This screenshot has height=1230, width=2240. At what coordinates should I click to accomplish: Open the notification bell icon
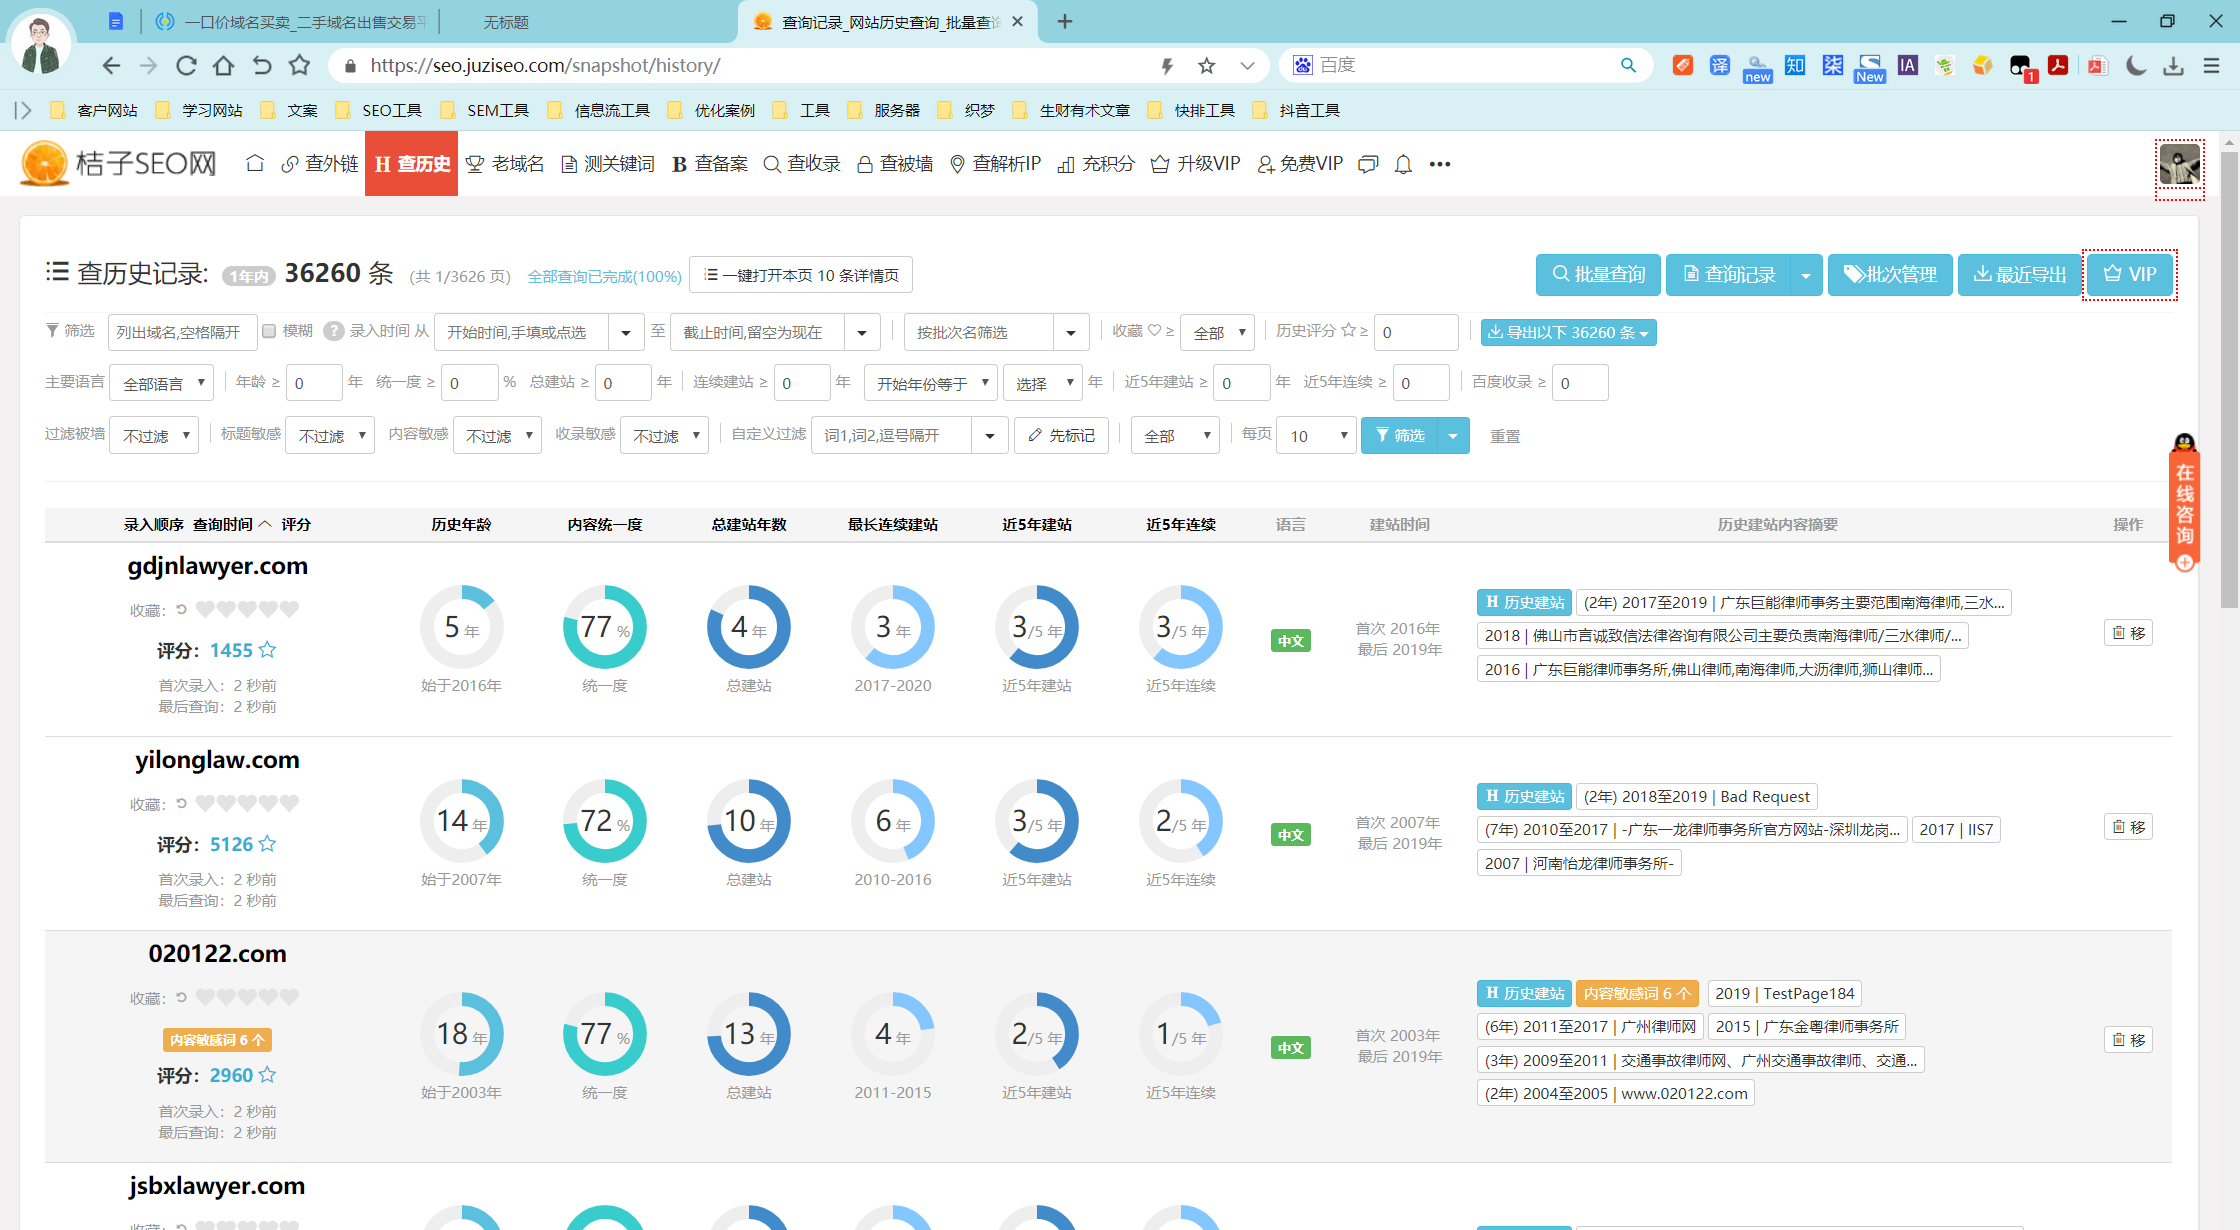pos(1403,164)
